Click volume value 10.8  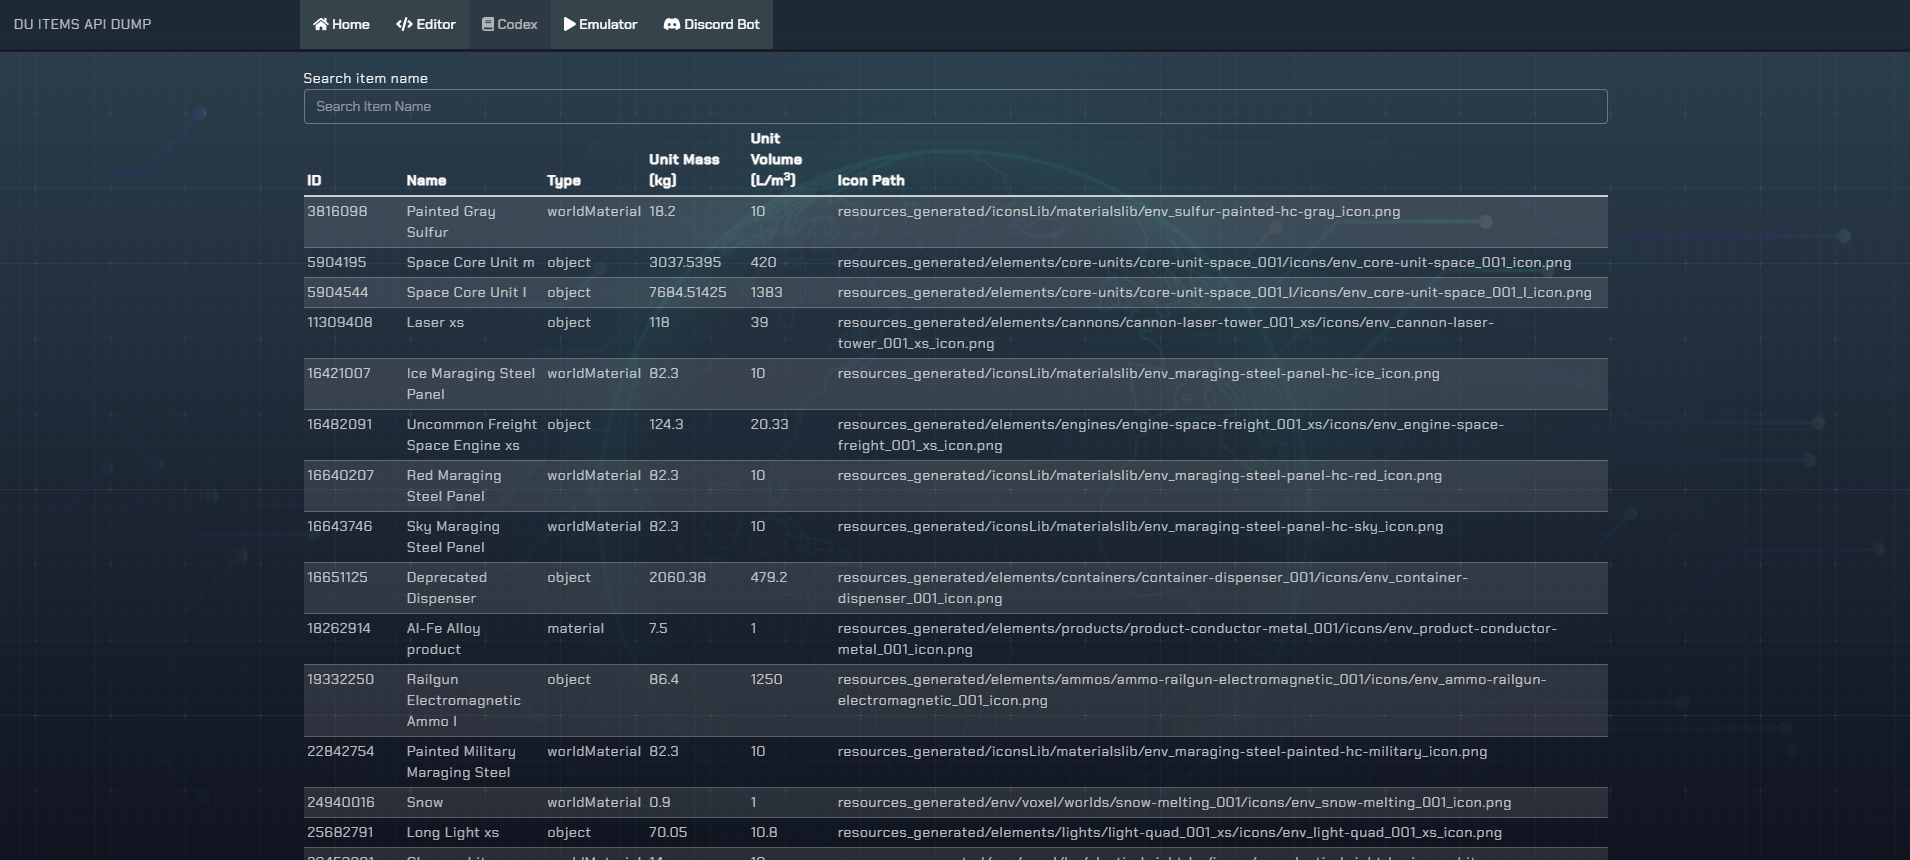pyautogui.click(x=764, y=832)
